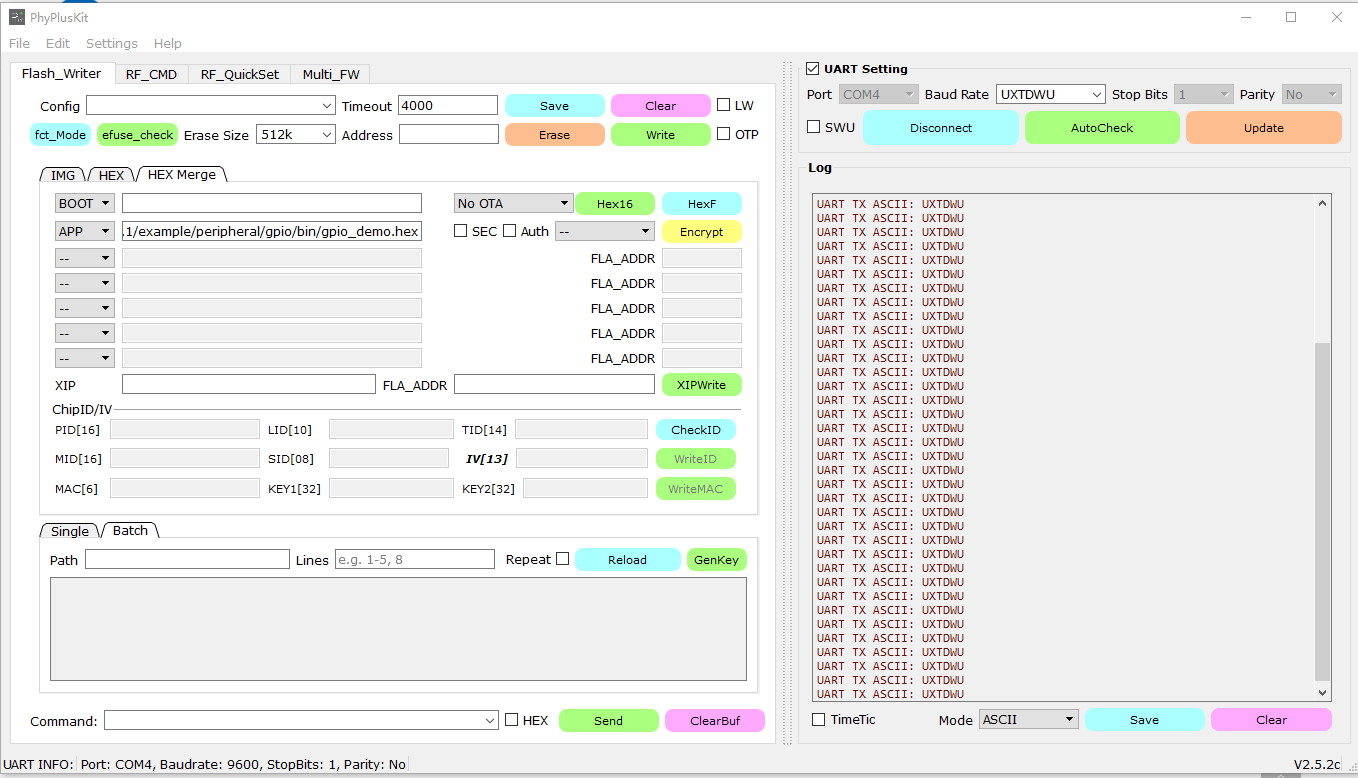Click the GenKey button
1358x778 pixels.
coord(717,560)
